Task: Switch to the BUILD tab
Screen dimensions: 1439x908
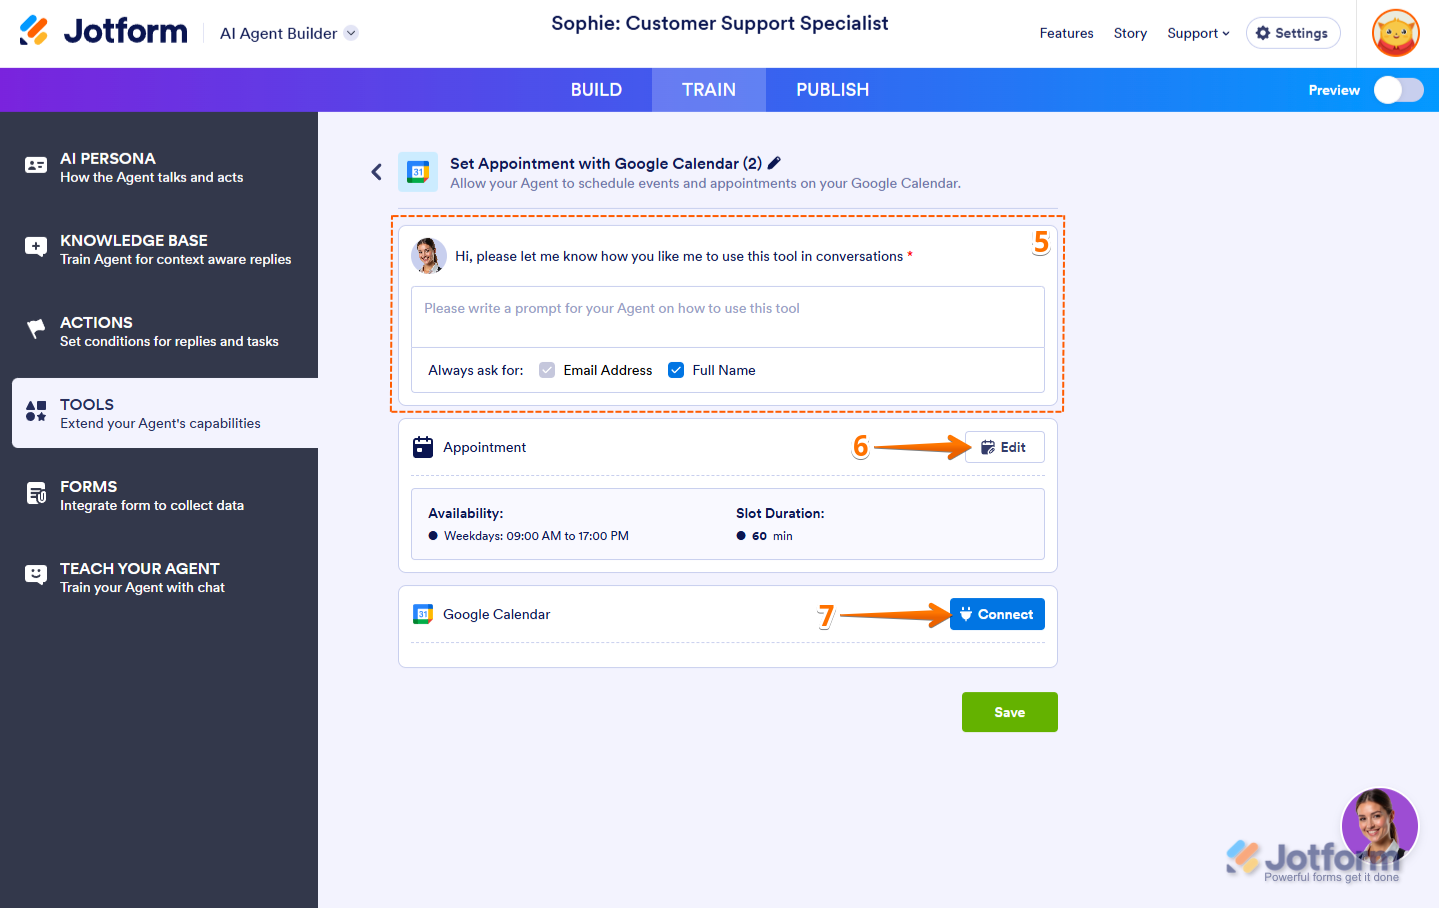Action: (596, 90)
